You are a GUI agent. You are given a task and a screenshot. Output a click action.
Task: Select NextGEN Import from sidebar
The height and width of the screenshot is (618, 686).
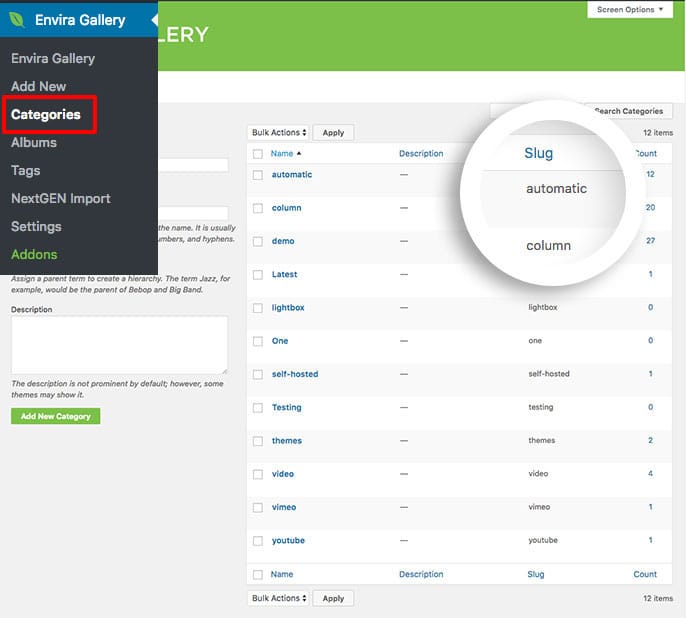(60, 198)
